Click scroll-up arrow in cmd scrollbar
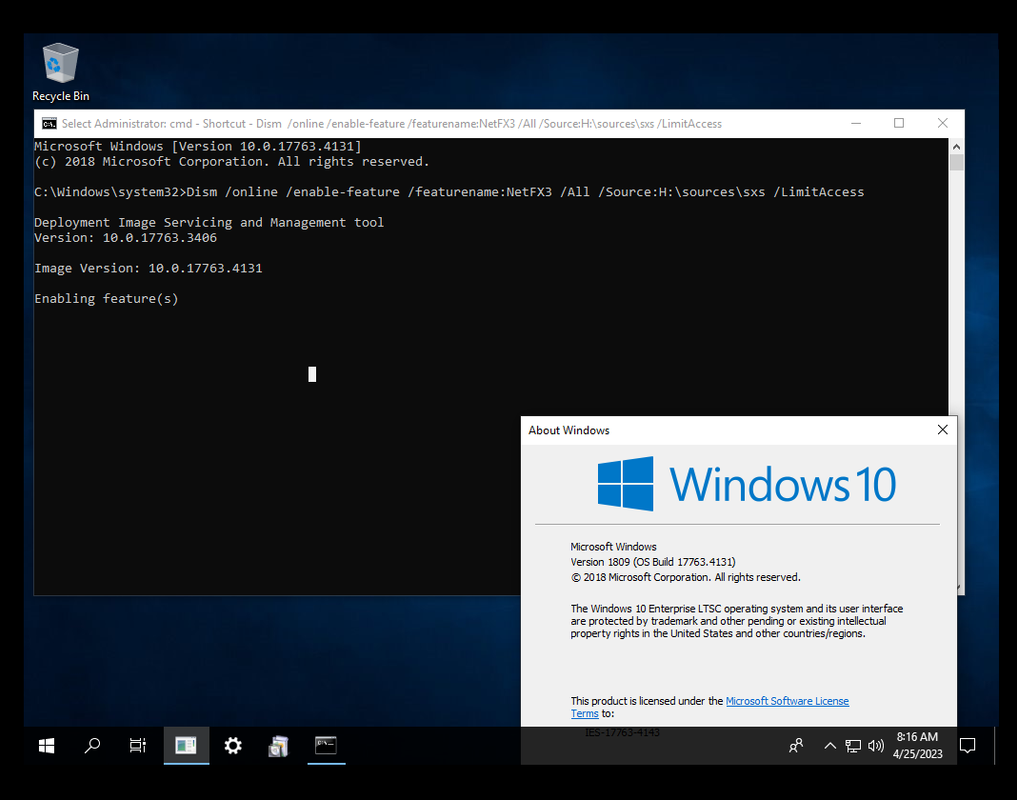Image resolution: width=1017 pixels, height=800 pixels. [x=956, y=147]
